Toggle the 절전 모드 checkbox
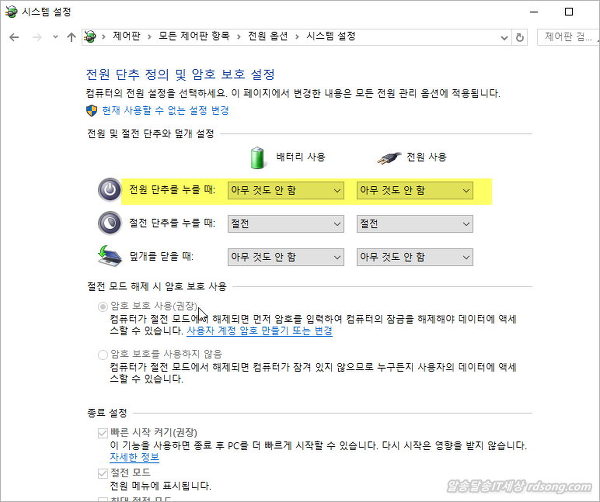Image resolution: width=600 pixels, height=502 pixels. 102,471
